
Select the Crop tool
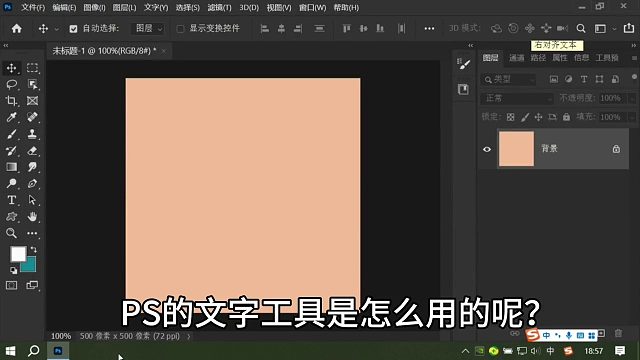(x=11, y=101)
